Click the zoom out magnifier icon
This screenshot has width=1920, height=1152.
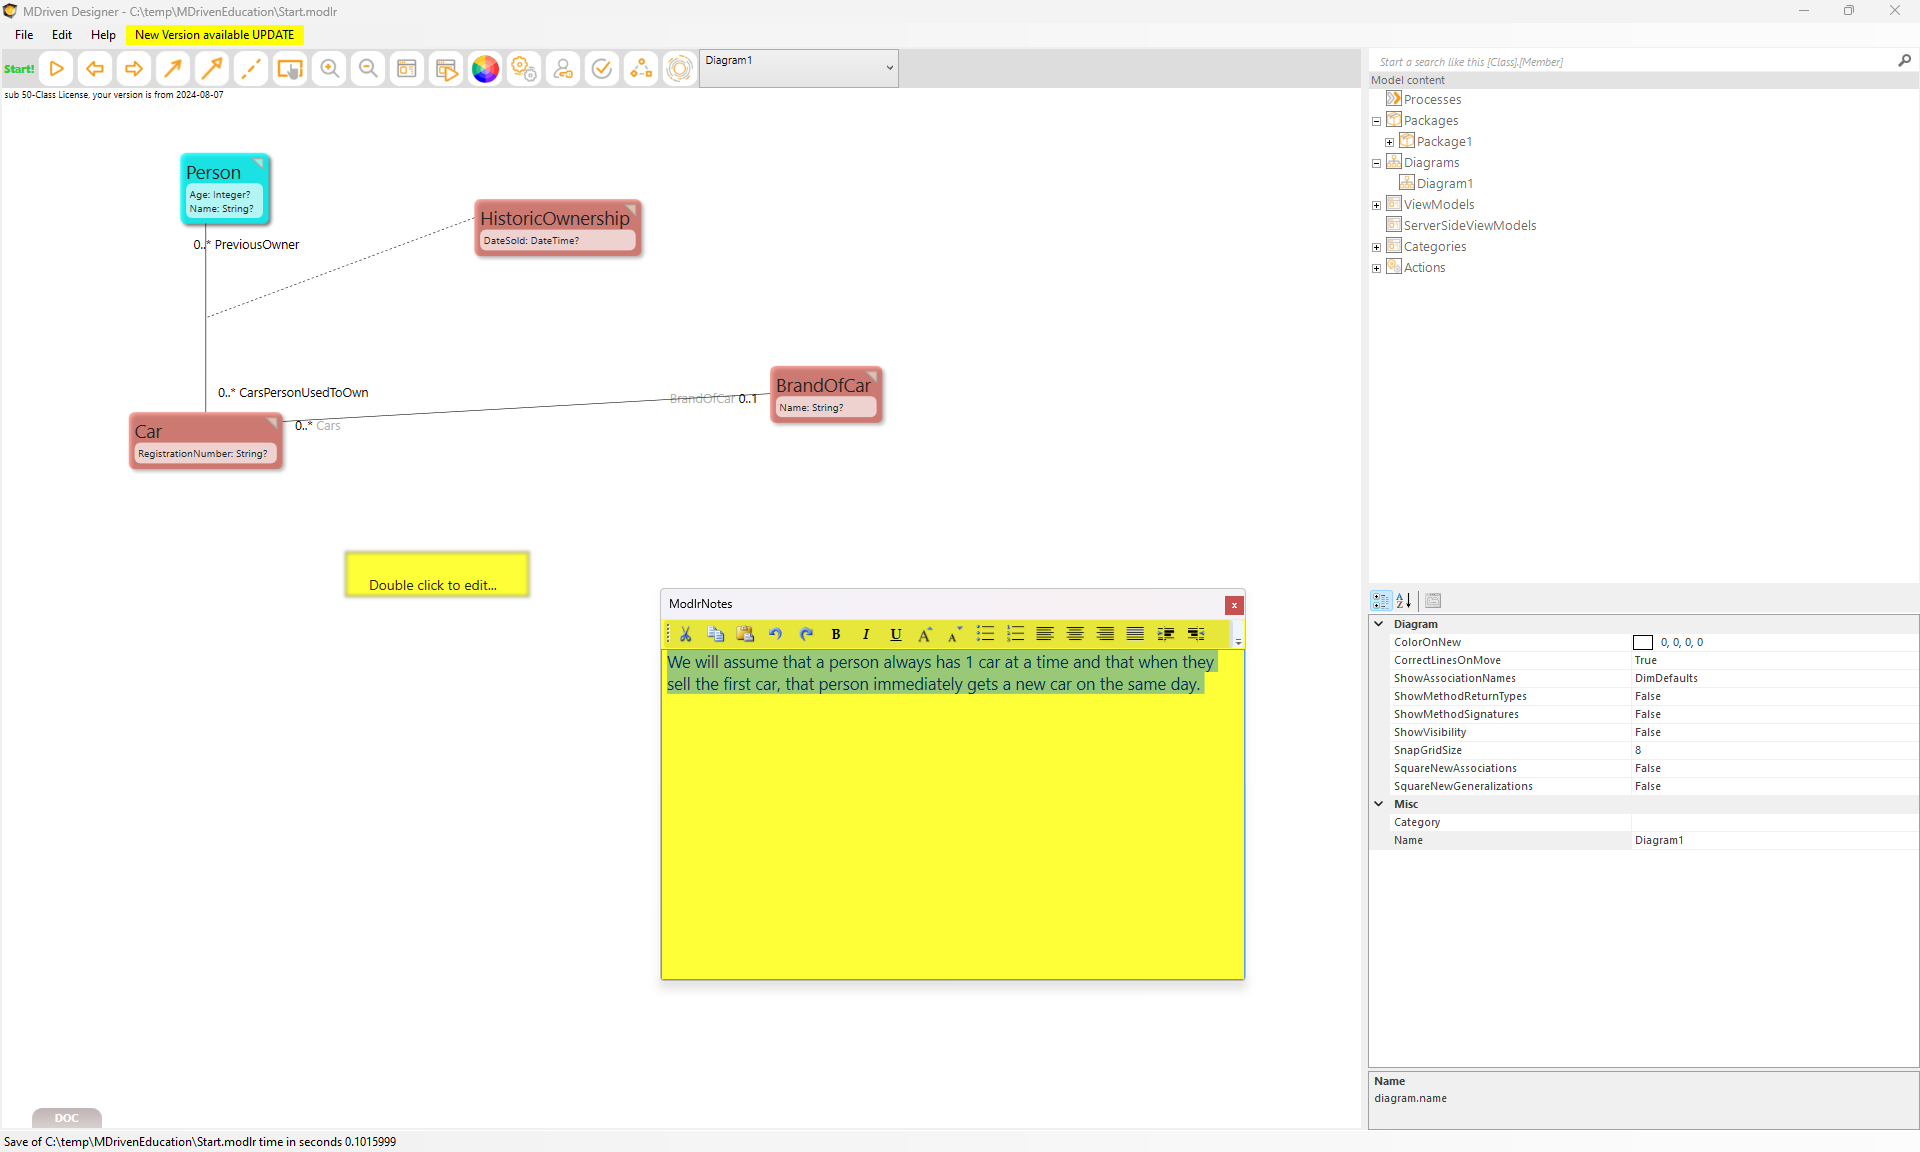point(368,69)
